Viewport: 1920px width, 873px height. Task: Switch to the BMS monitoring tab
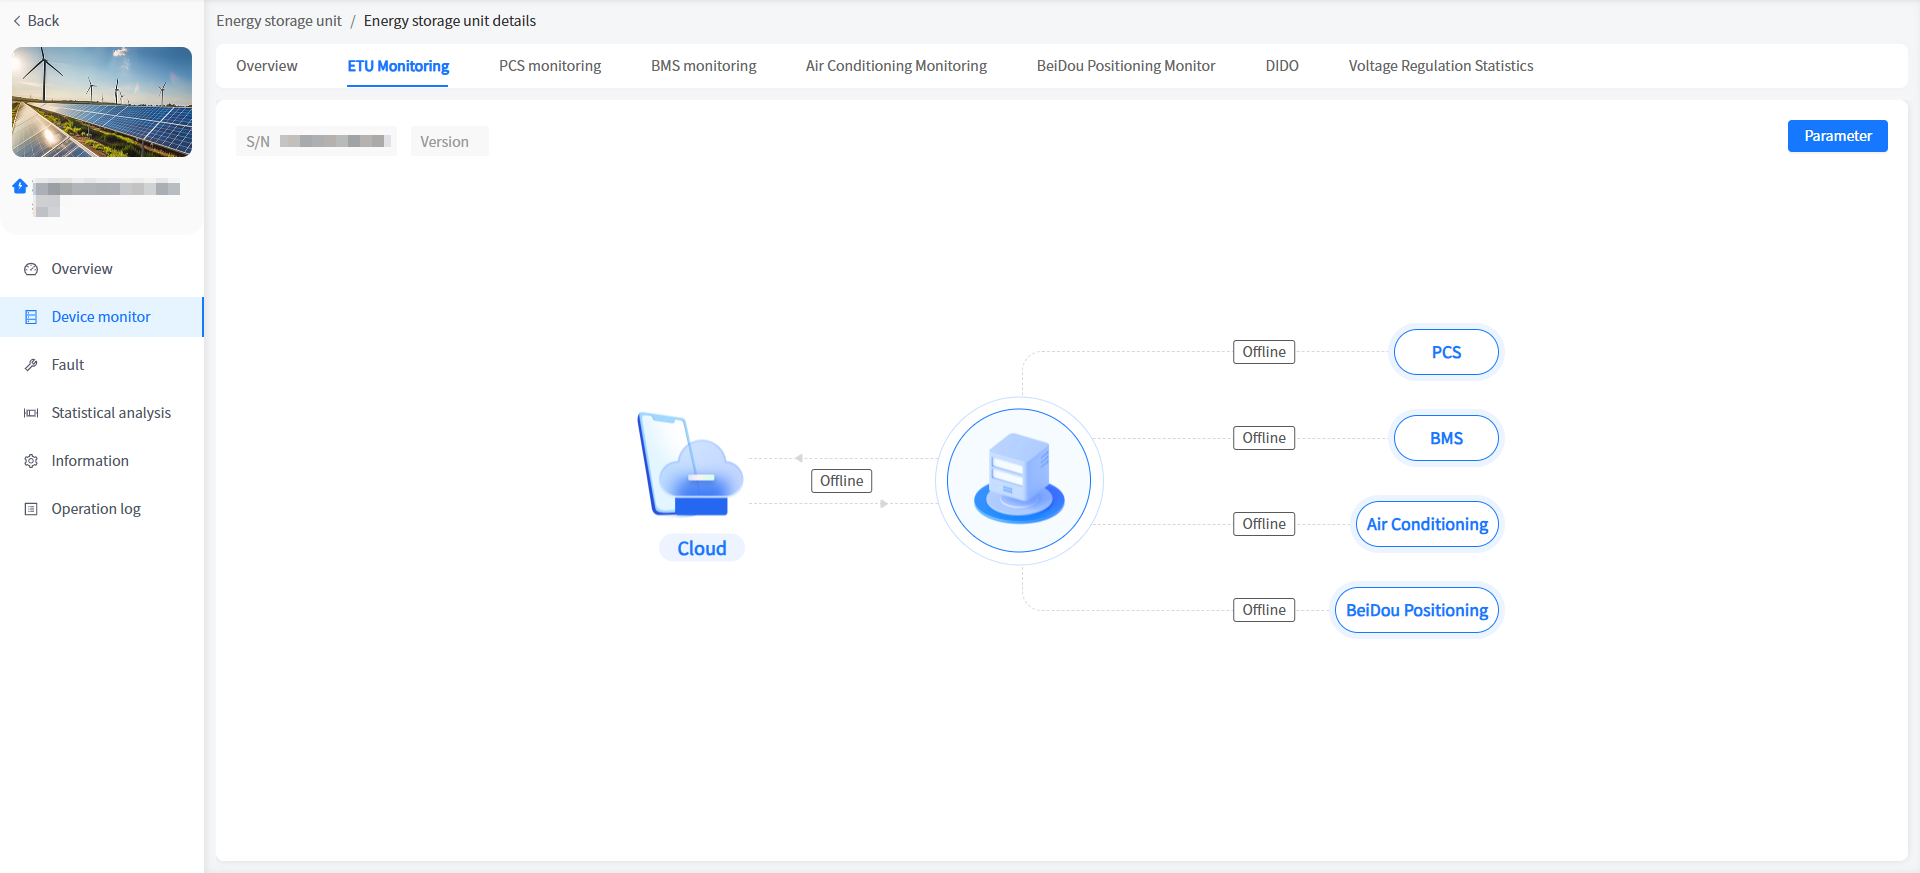[x=703, y=66]
